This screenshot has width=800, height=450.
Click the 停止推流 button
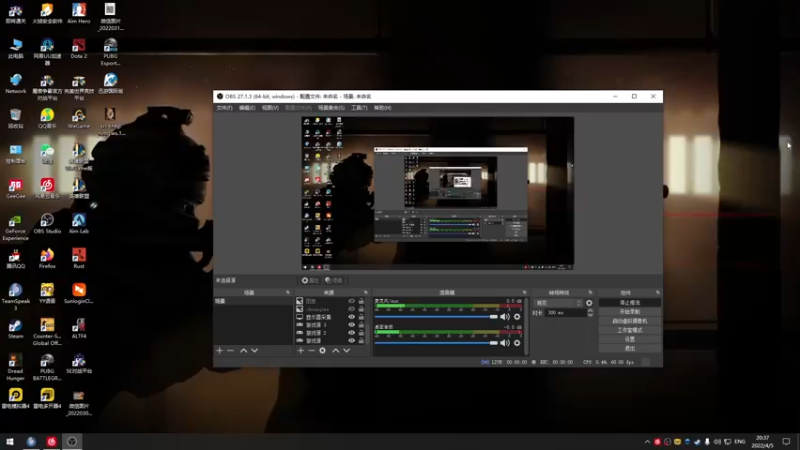click(630, 303)
